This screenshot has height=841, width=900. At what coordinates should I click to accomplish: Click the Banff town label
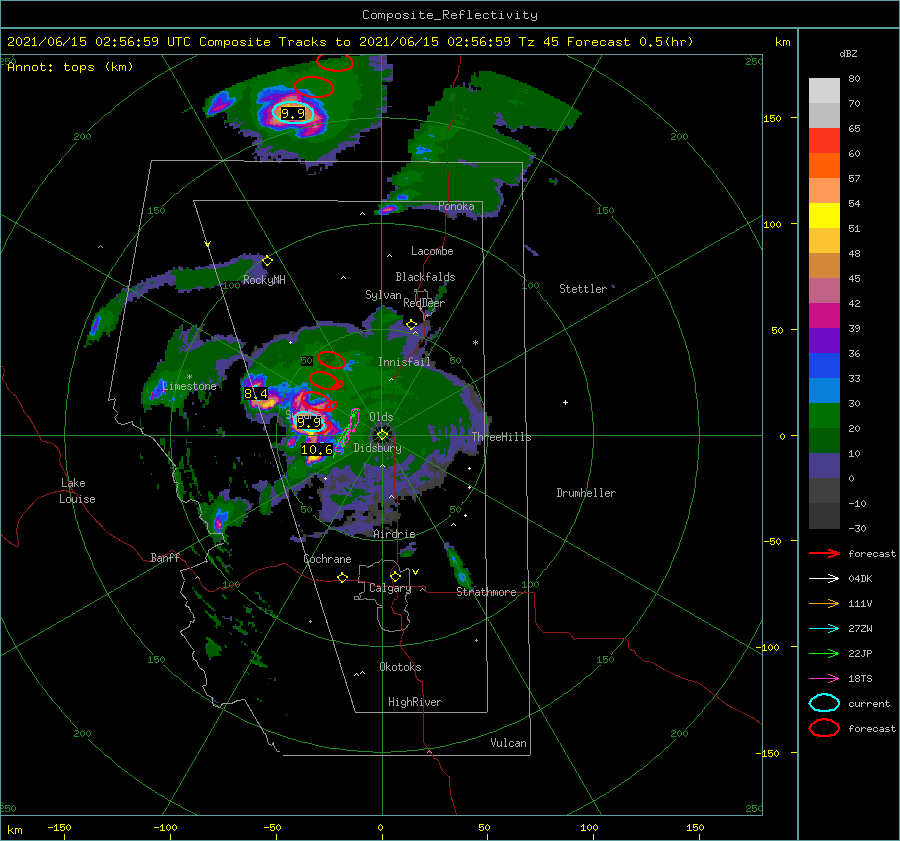[165, 557]
